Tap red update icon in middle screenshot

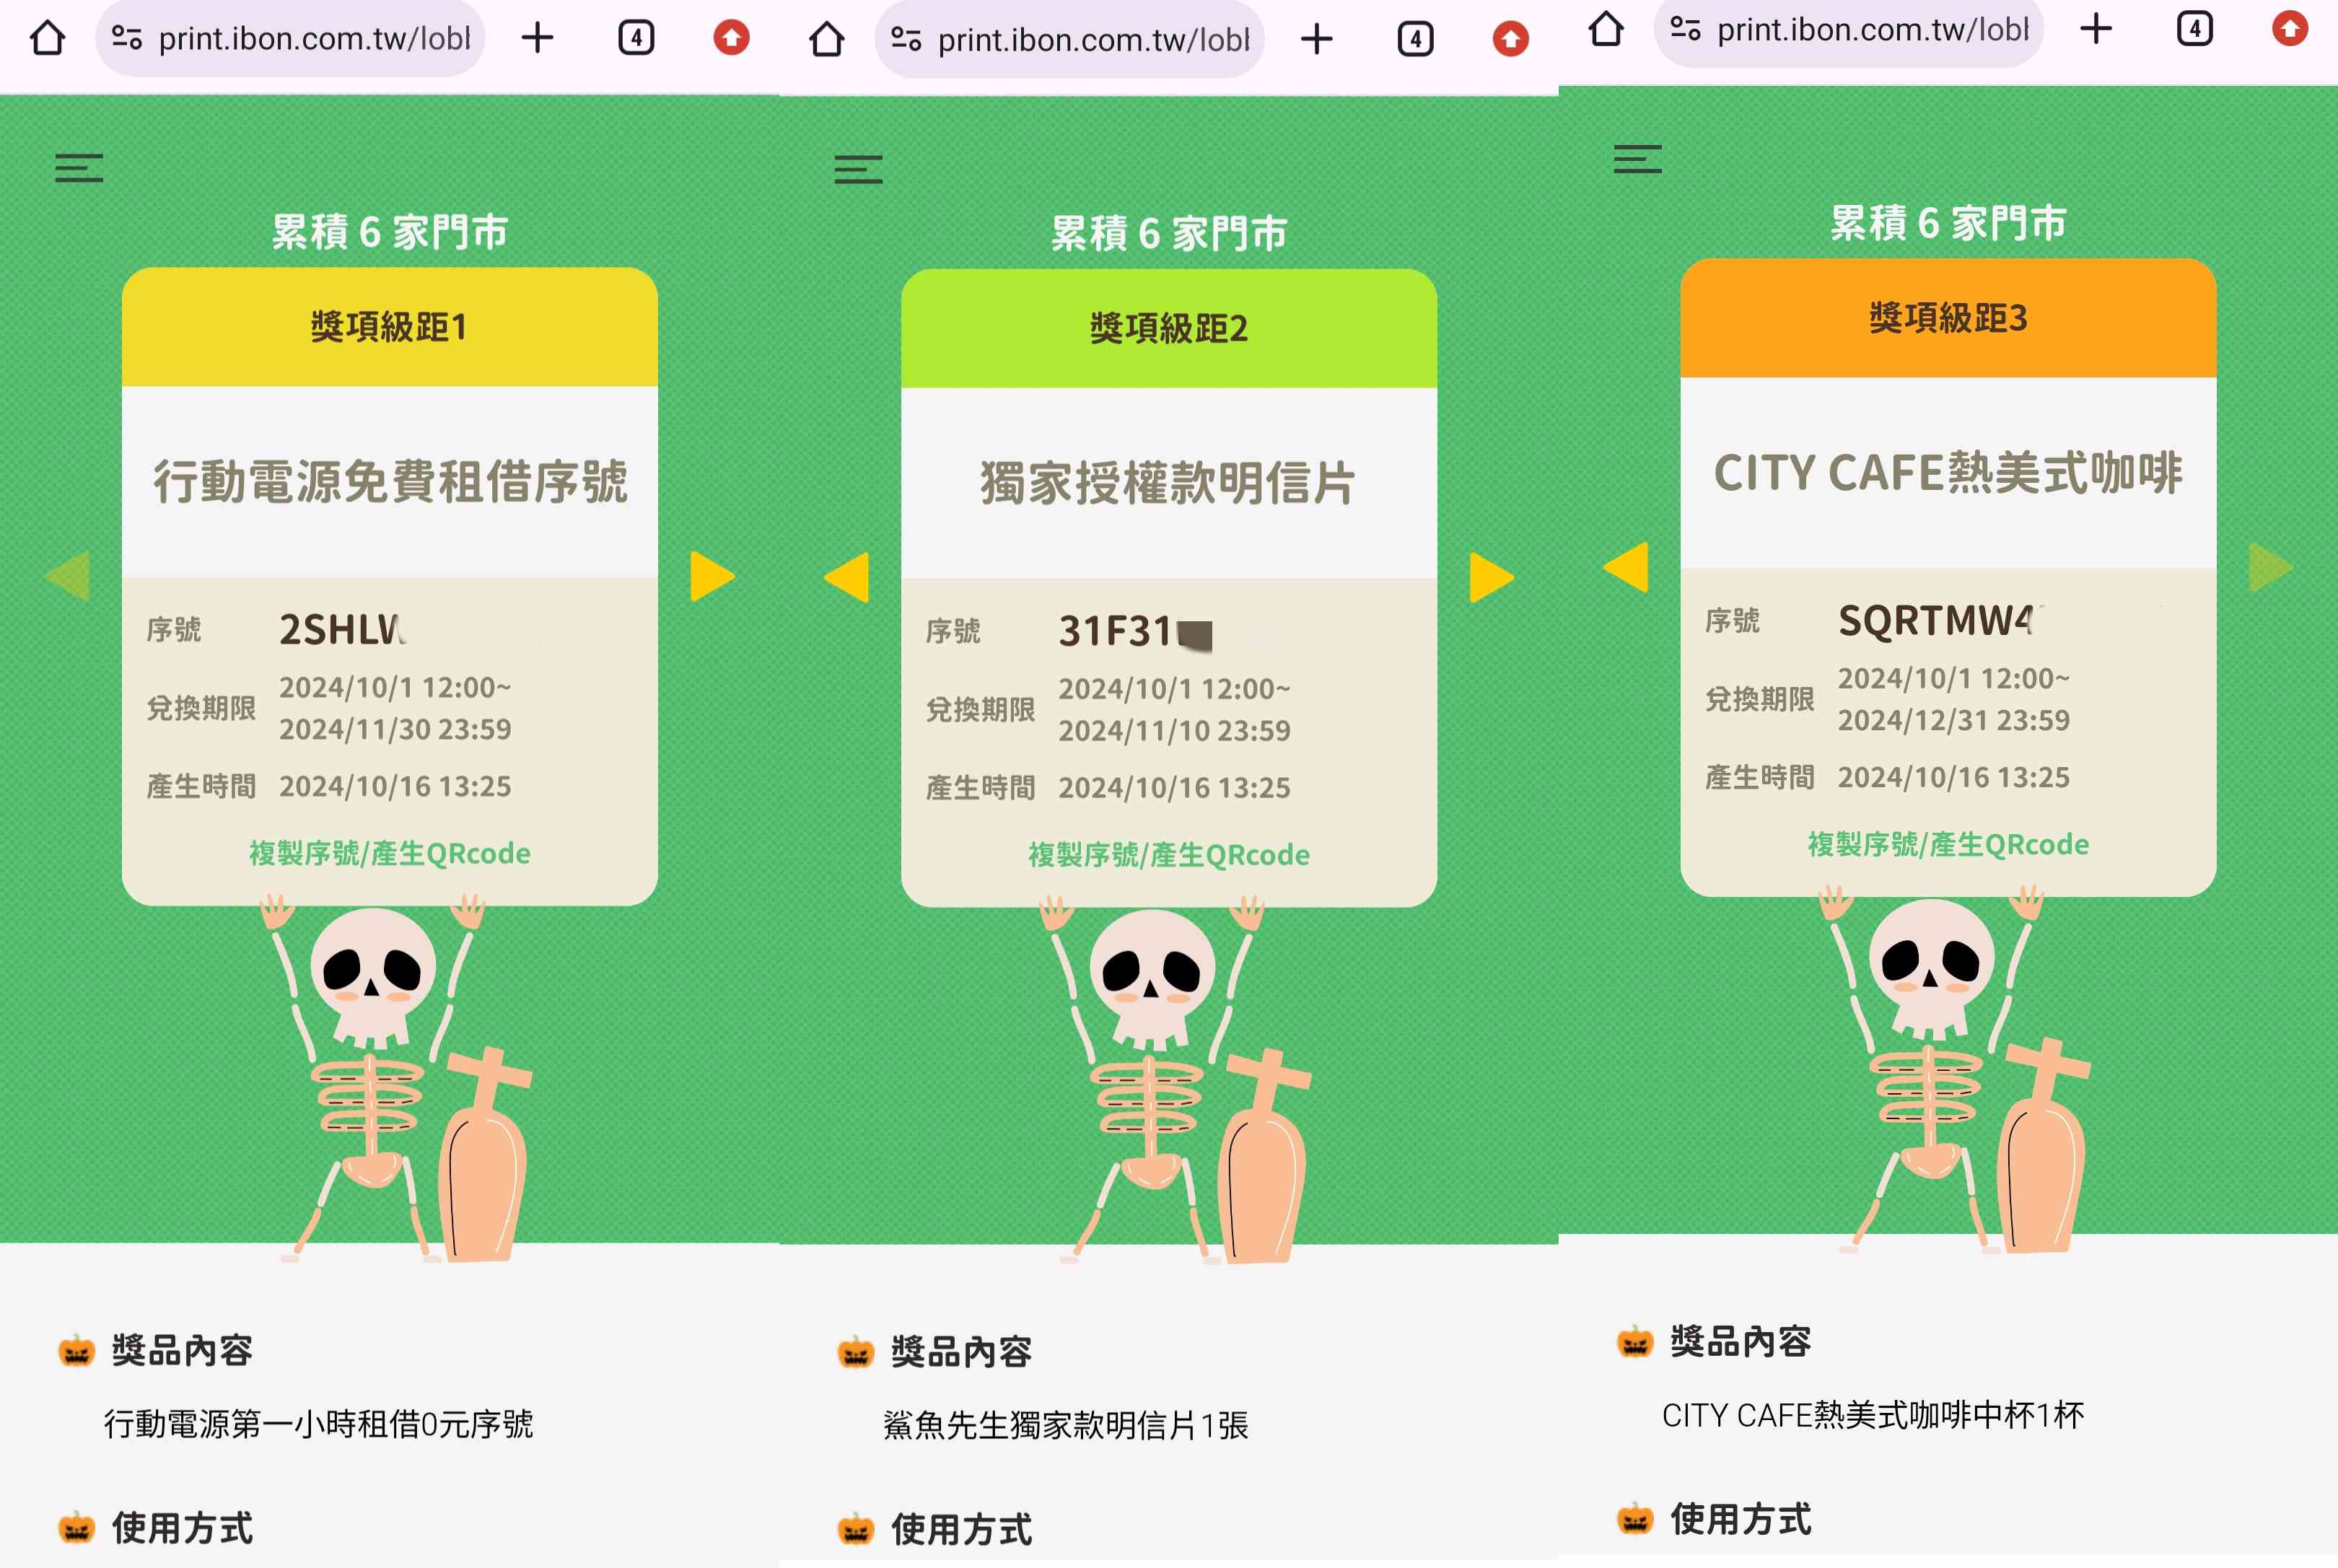[1510, 39]
